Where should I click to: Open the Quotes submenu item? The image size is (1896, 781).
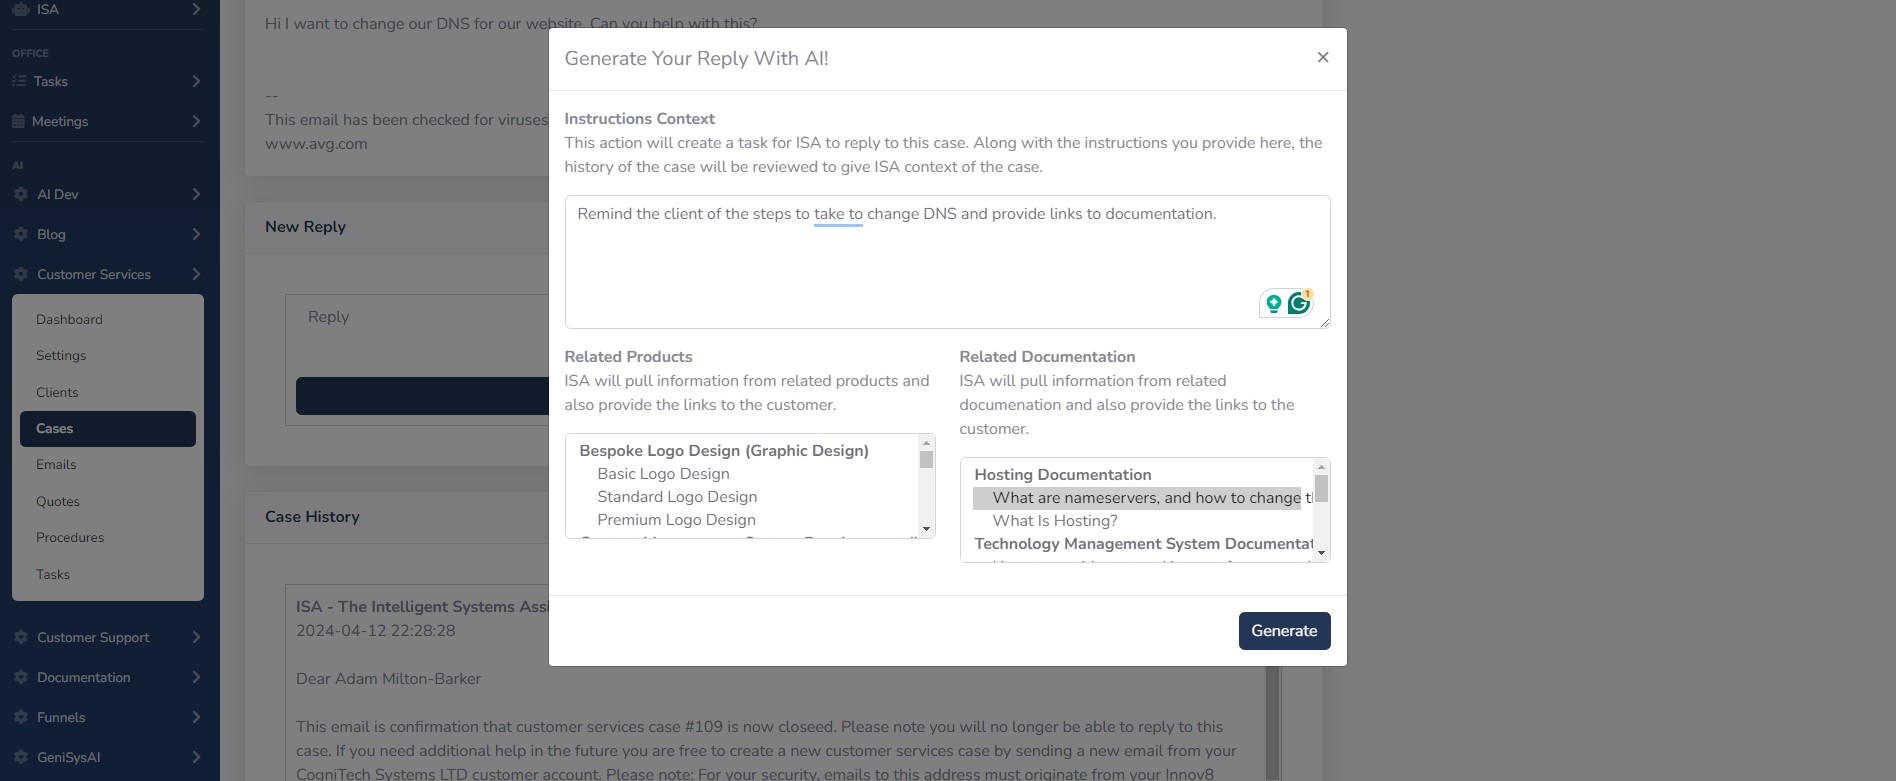[58, 501]
